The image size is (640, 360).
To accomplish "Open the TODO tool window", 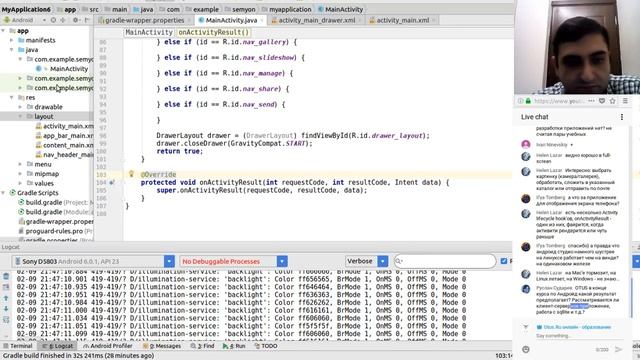I will click(x=266, y=346).
